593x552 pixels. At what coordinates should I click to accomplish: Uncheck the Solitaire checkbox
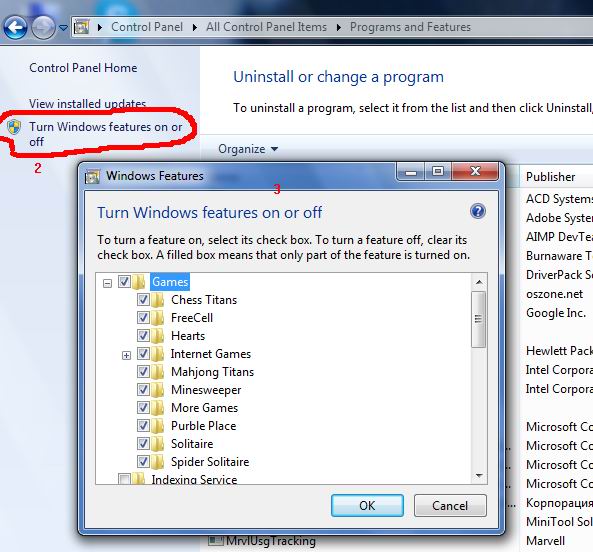(x=143, y=443)
